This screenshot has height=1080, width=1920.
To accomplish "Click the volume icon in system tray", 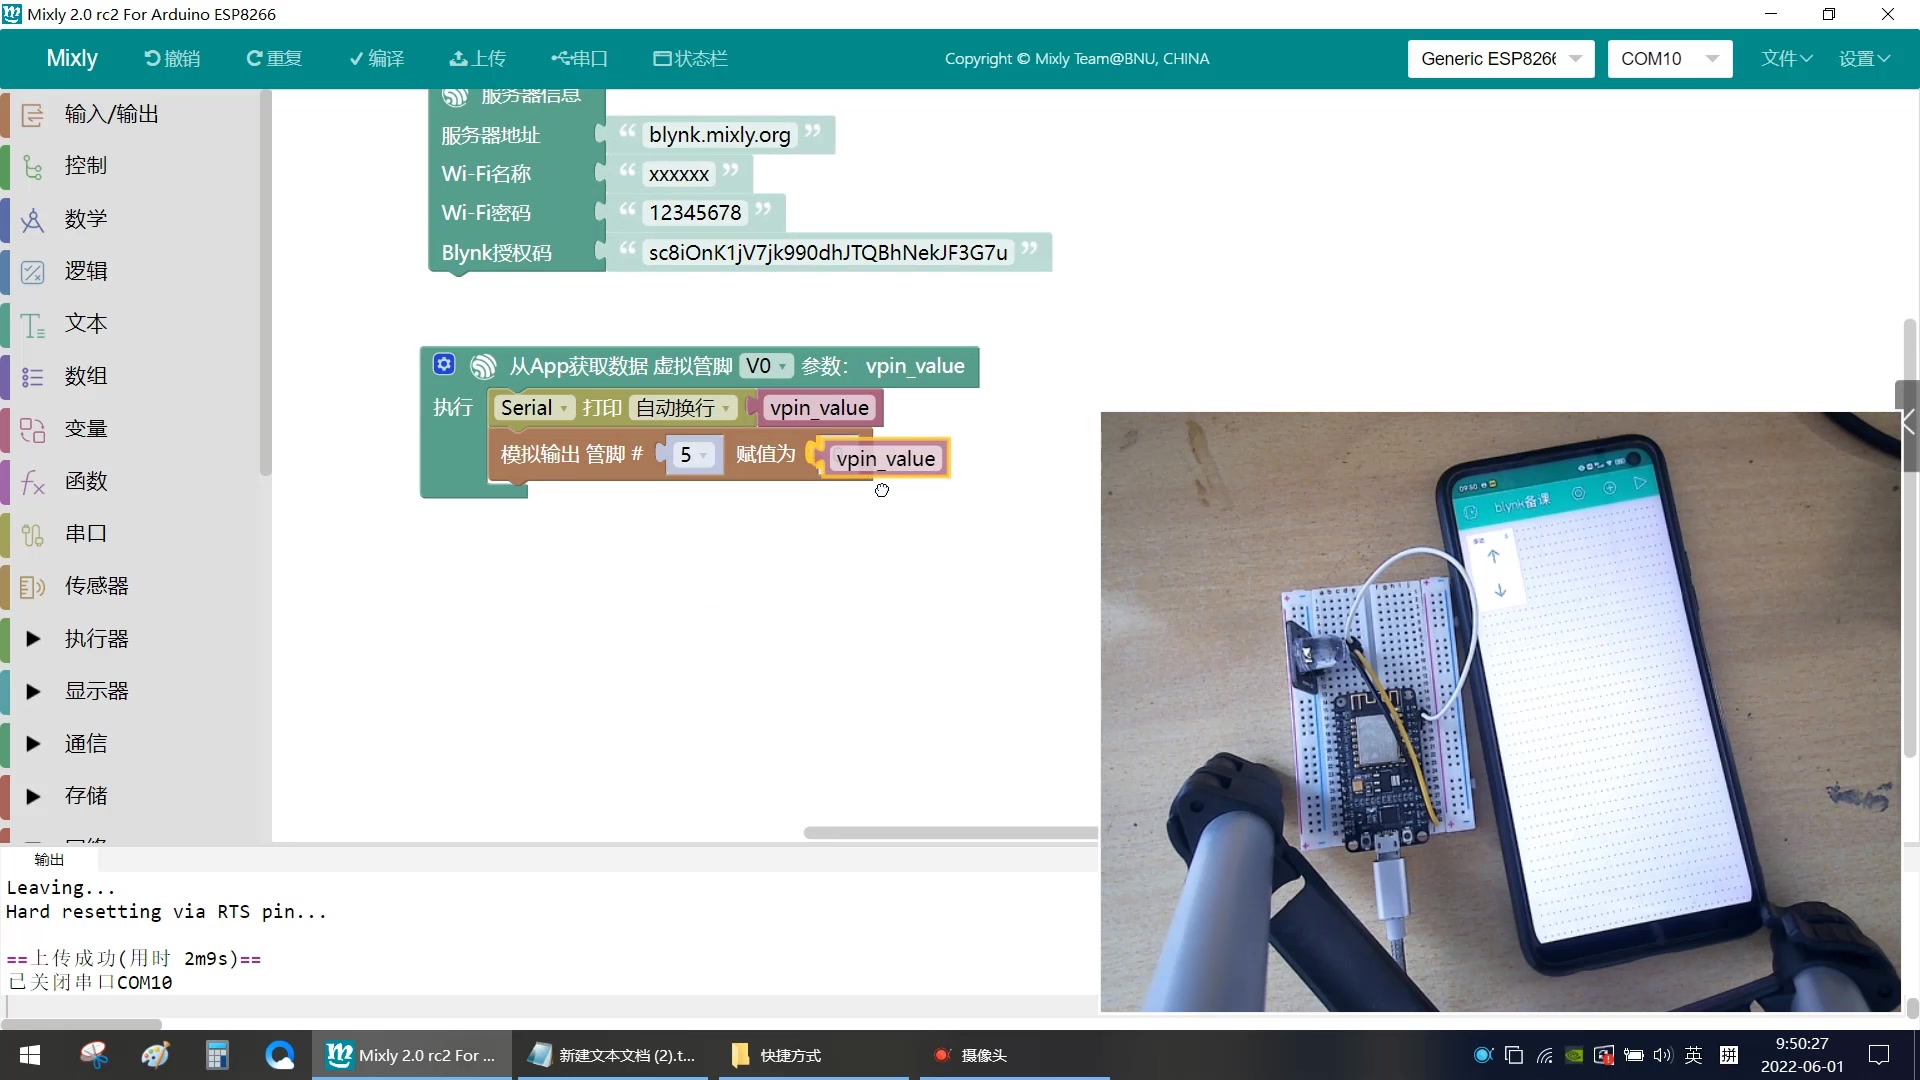I will tap(1662, 1055).
